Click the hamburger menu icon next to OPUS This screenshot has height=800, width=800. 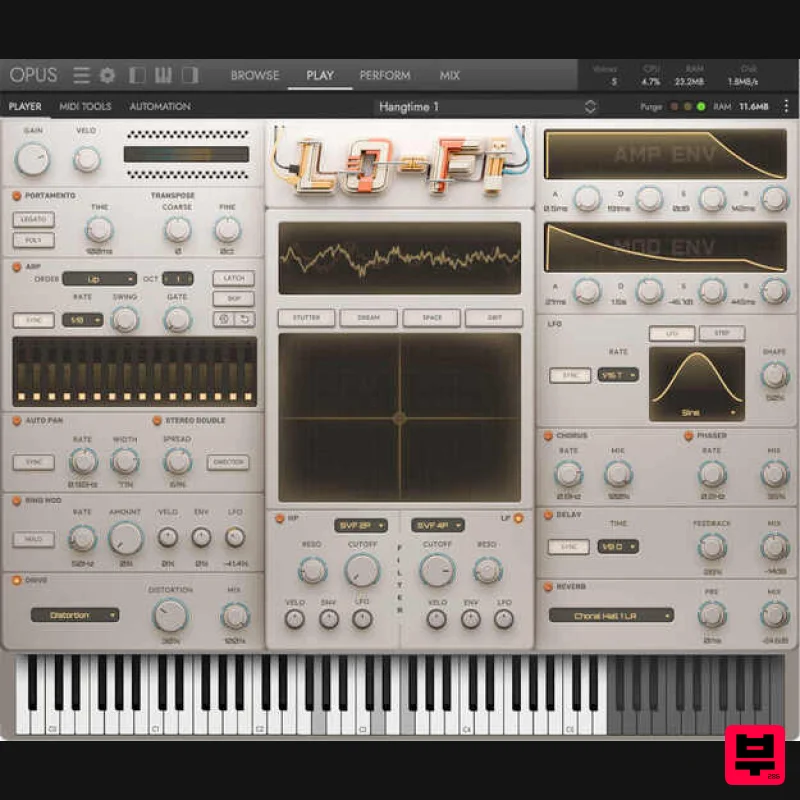[x=81, y=74]
